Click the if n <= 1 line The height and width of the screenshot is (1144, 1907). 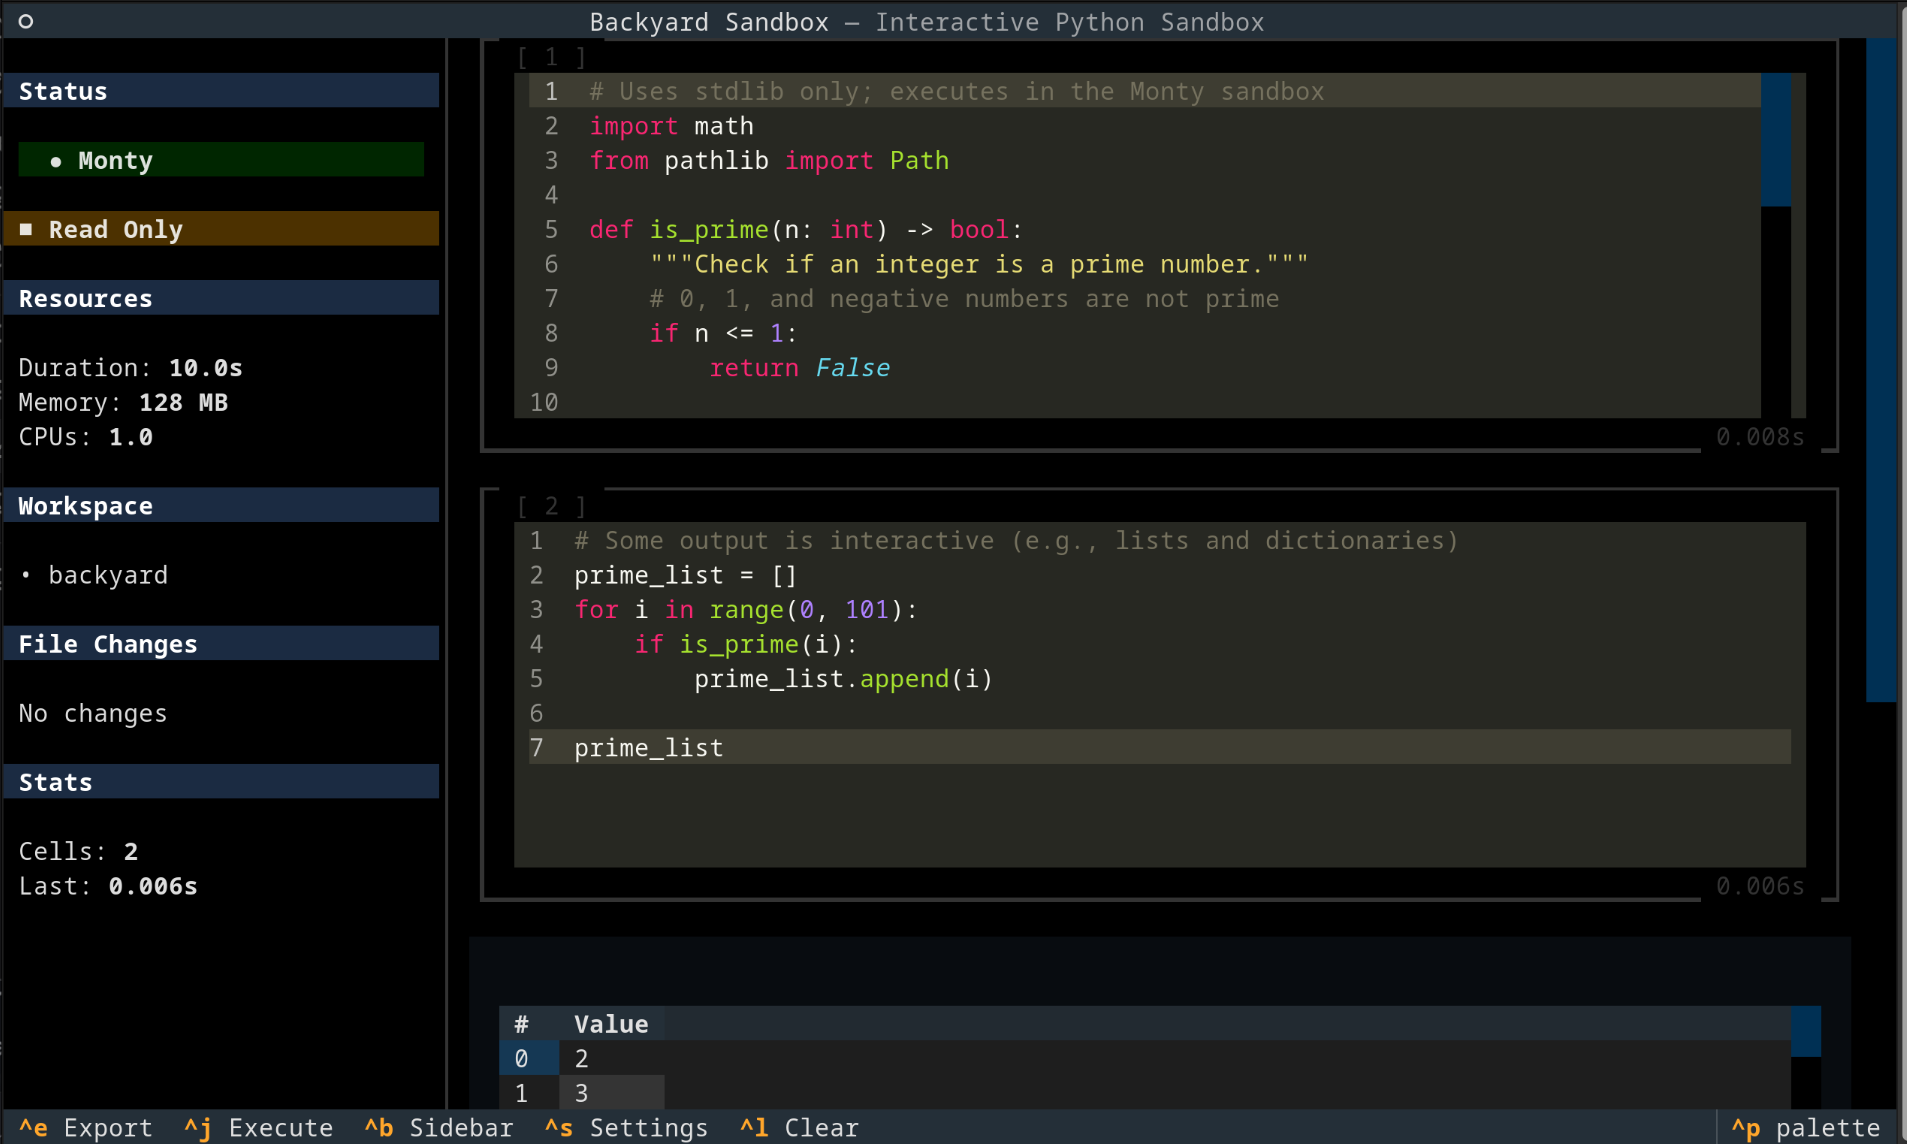(x=723, y=333)
